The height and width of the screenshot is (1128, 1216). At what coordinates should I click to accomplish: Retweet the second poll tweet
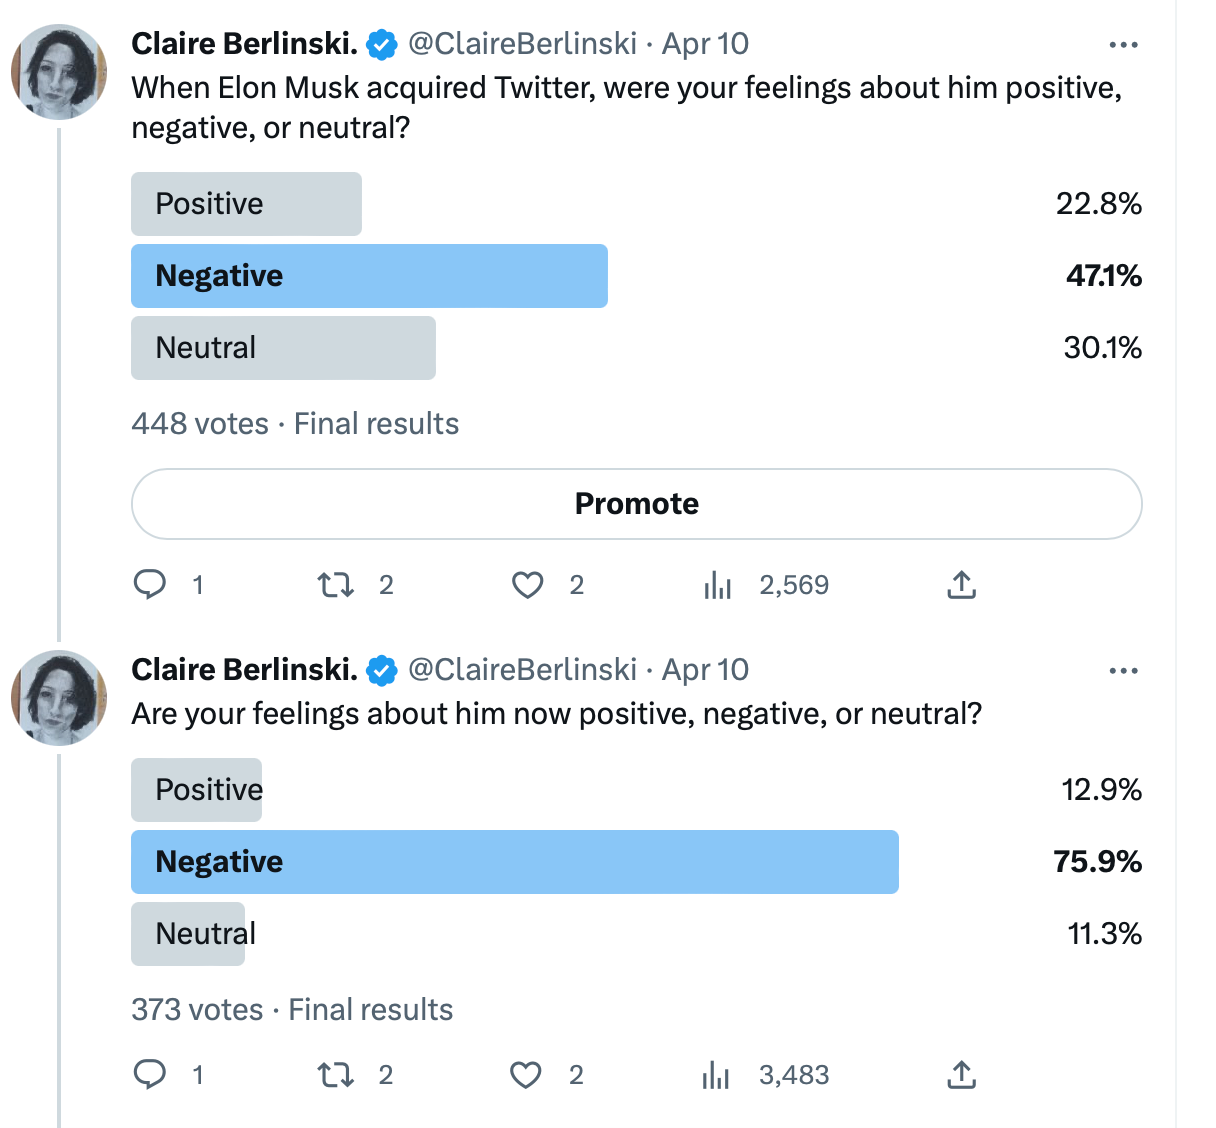pos(336,1075)
